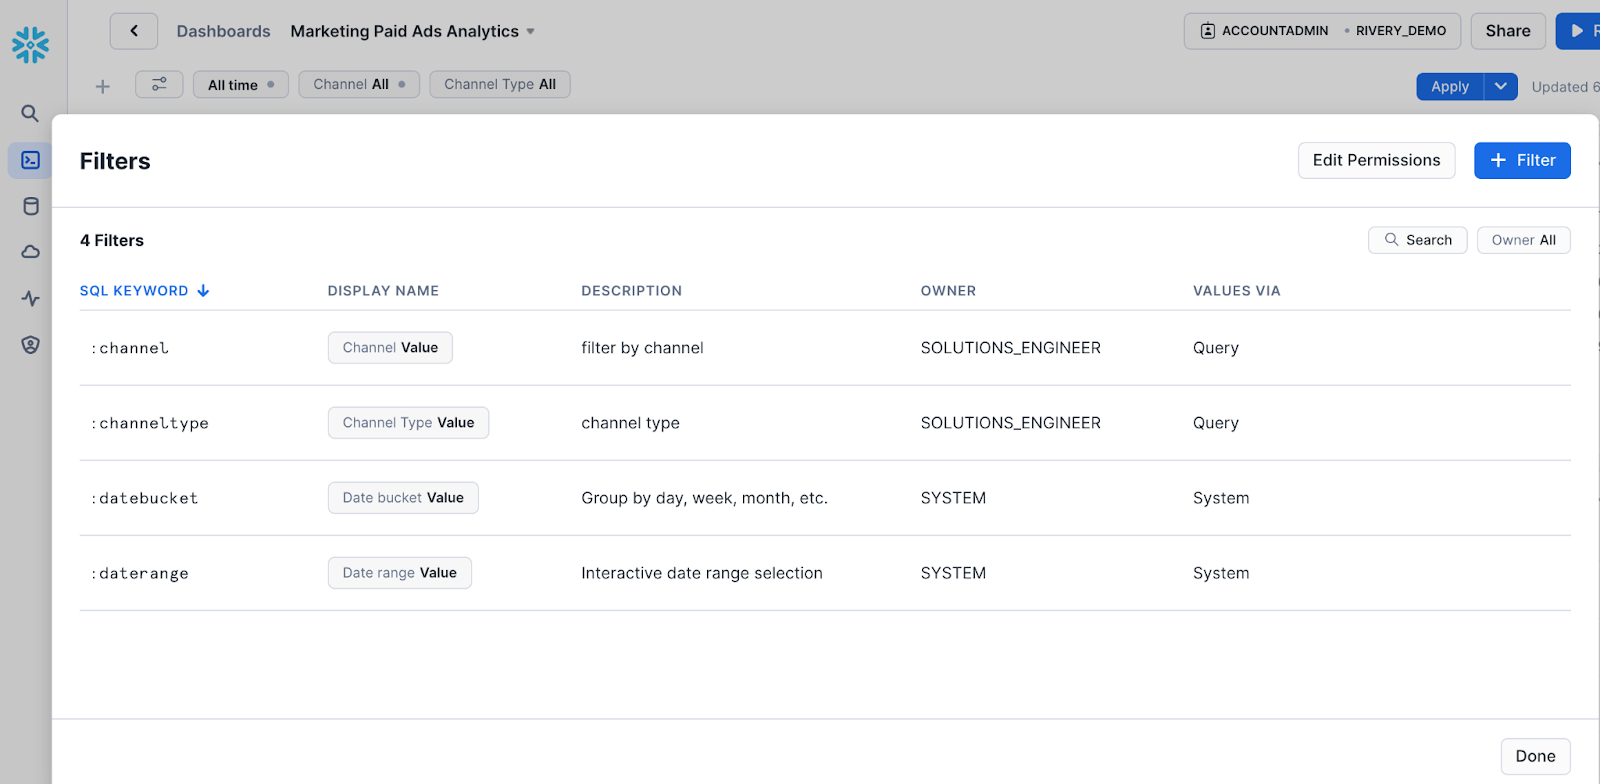
Task: Select the :channeltype filter row
Action: [x=825, y=423]
